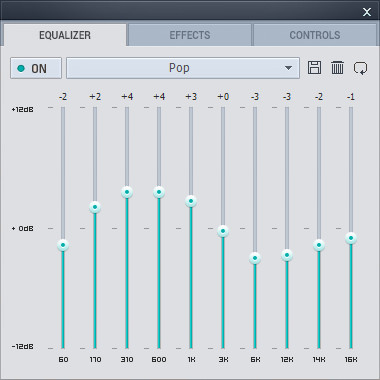Click the -12dB scale label
The height and width of the screenshot is (380, 380).
(23, 347)
